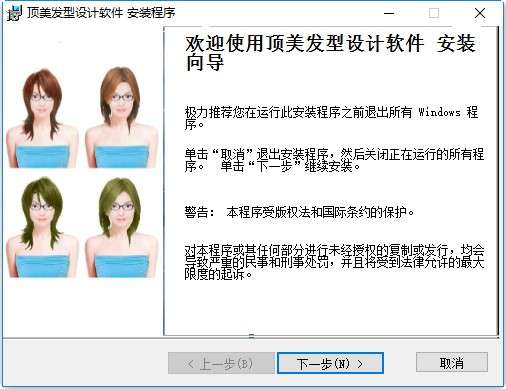The width and height of the screenshot is (506, 389).
Task: Select the green layered hairstyle portrait
Action: tap(41, 227)
